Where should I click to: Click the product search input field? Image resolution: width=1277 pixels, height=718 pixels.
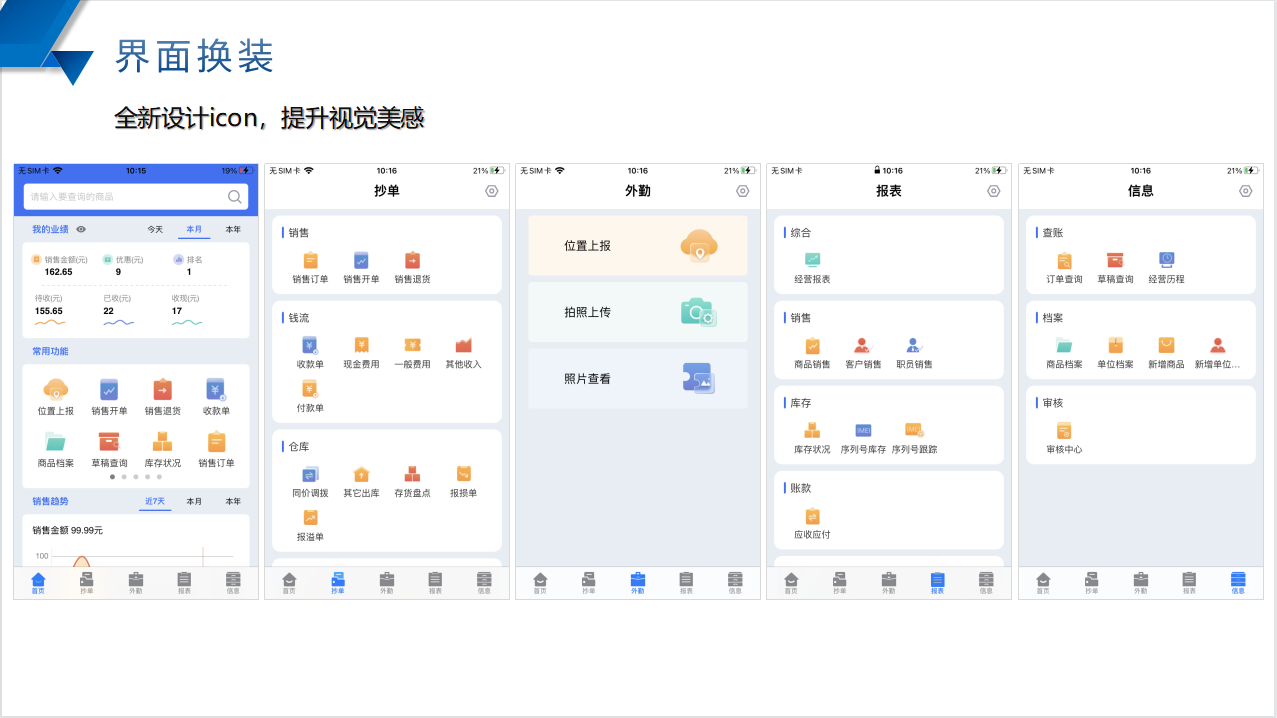point(125,197)
